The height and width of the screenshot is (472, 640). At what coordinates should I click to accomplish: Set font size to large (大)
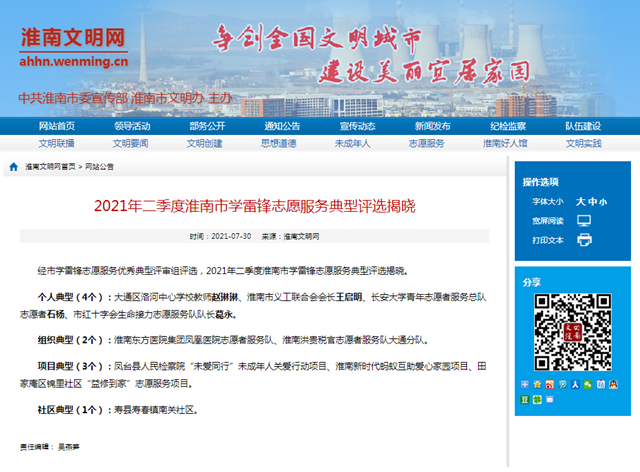(580, 201)
